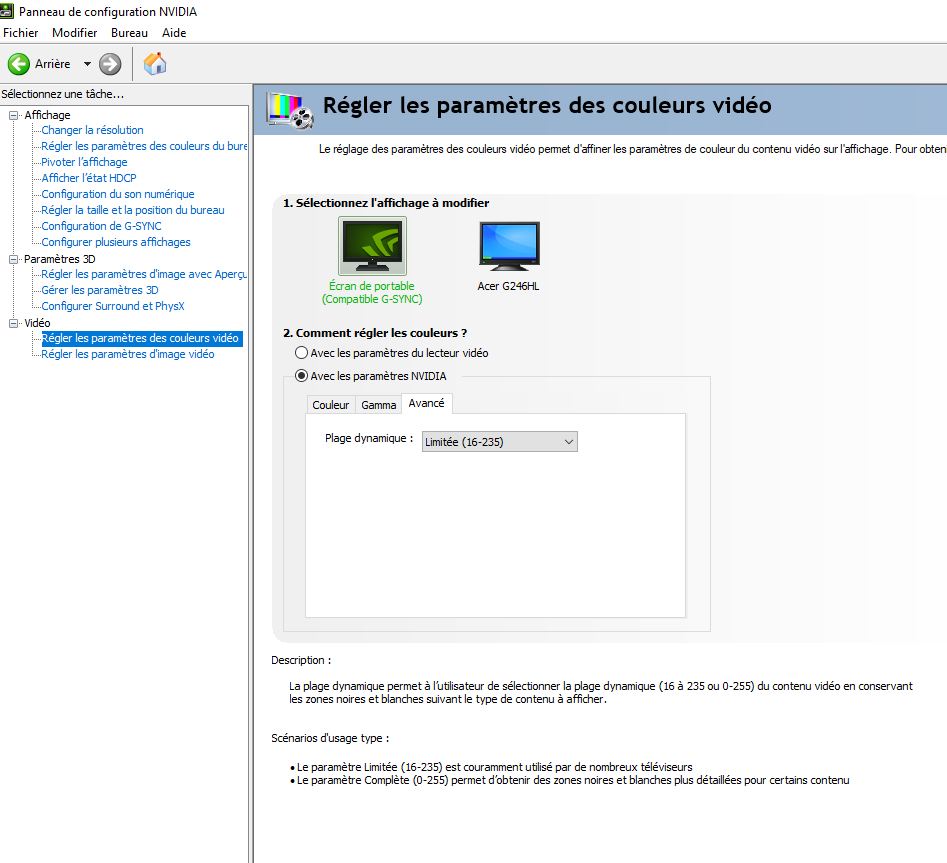Open the Modifier menu
Screen dimensions: 947x863
[74, 33]
